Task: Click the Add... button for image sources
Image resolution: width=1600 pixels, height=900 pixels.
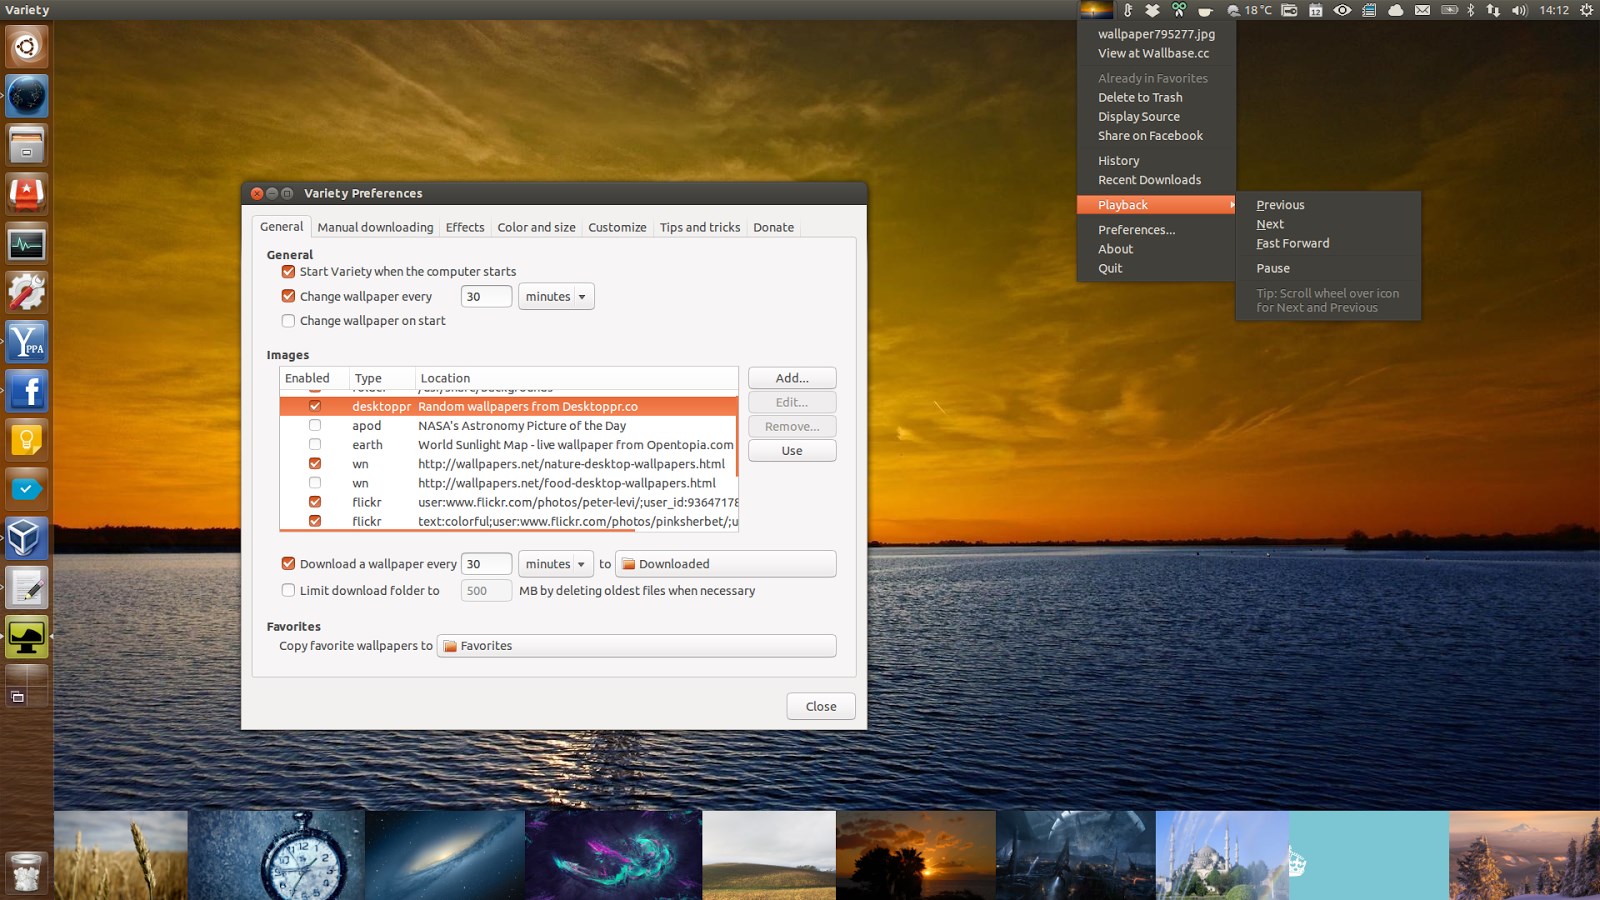Action: click(x=792, y=378)
